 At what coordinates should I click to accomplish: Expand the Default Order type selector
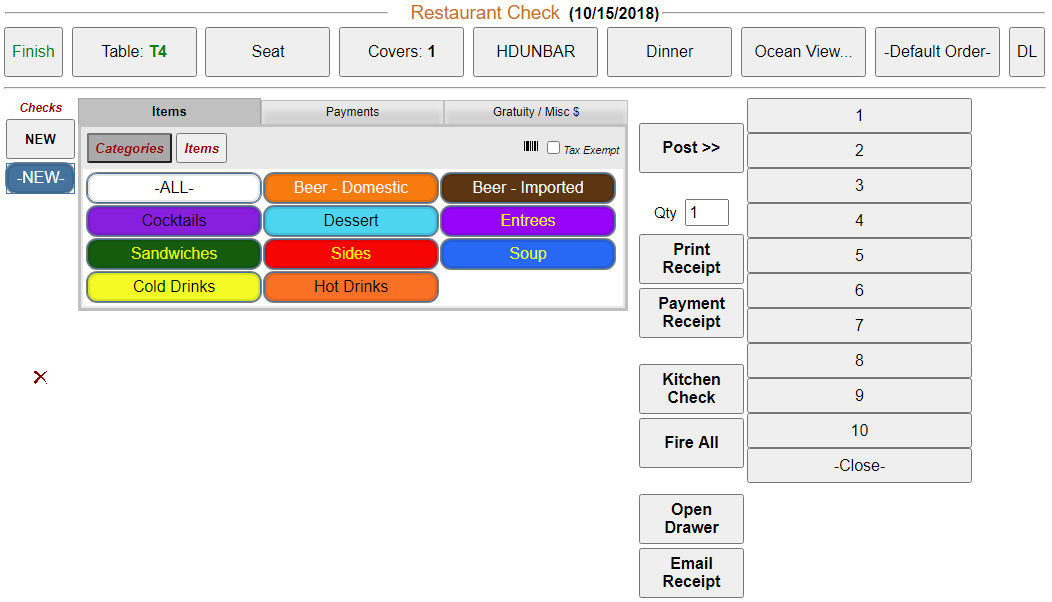point(937,52)
